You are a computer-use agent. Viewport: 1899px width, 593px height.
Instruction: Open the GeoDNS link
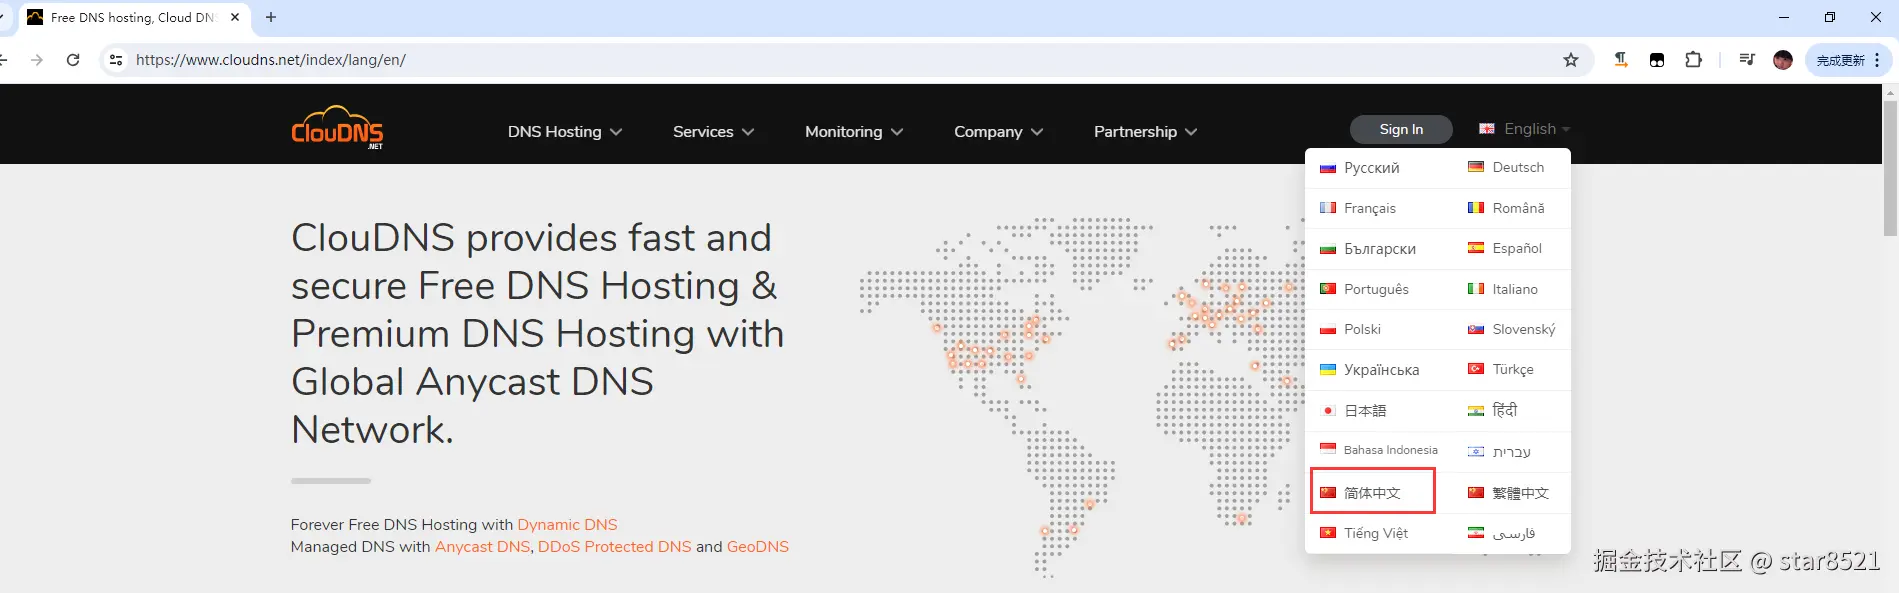[x=758, y=547]
